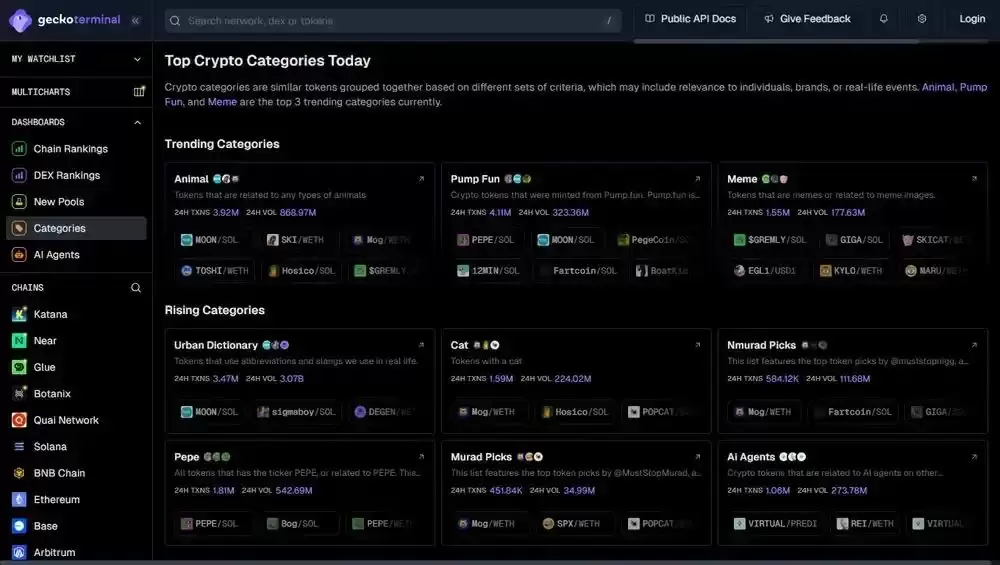
Task: Open the AI Agents category arrow icon
Action: point(974,457)
